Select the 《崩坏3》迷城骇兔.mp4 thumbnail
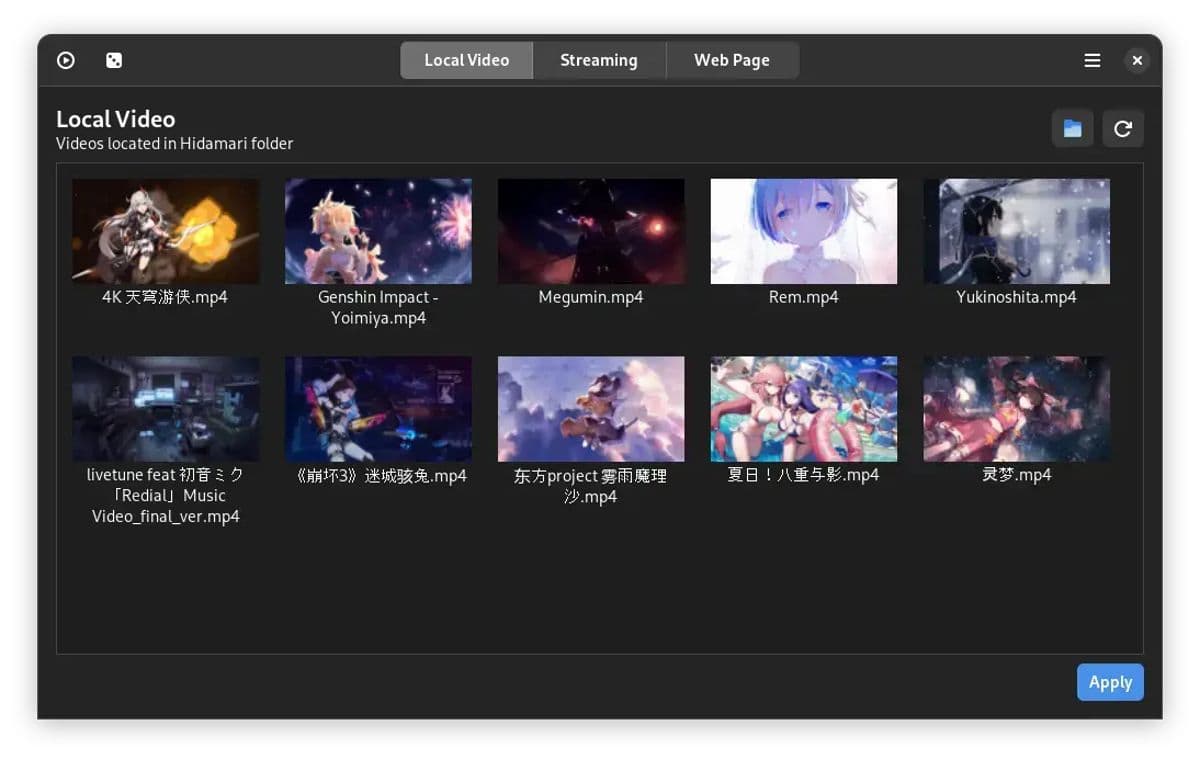The height and width of the screenshot is (760, 1200). (x=379, y=409)
